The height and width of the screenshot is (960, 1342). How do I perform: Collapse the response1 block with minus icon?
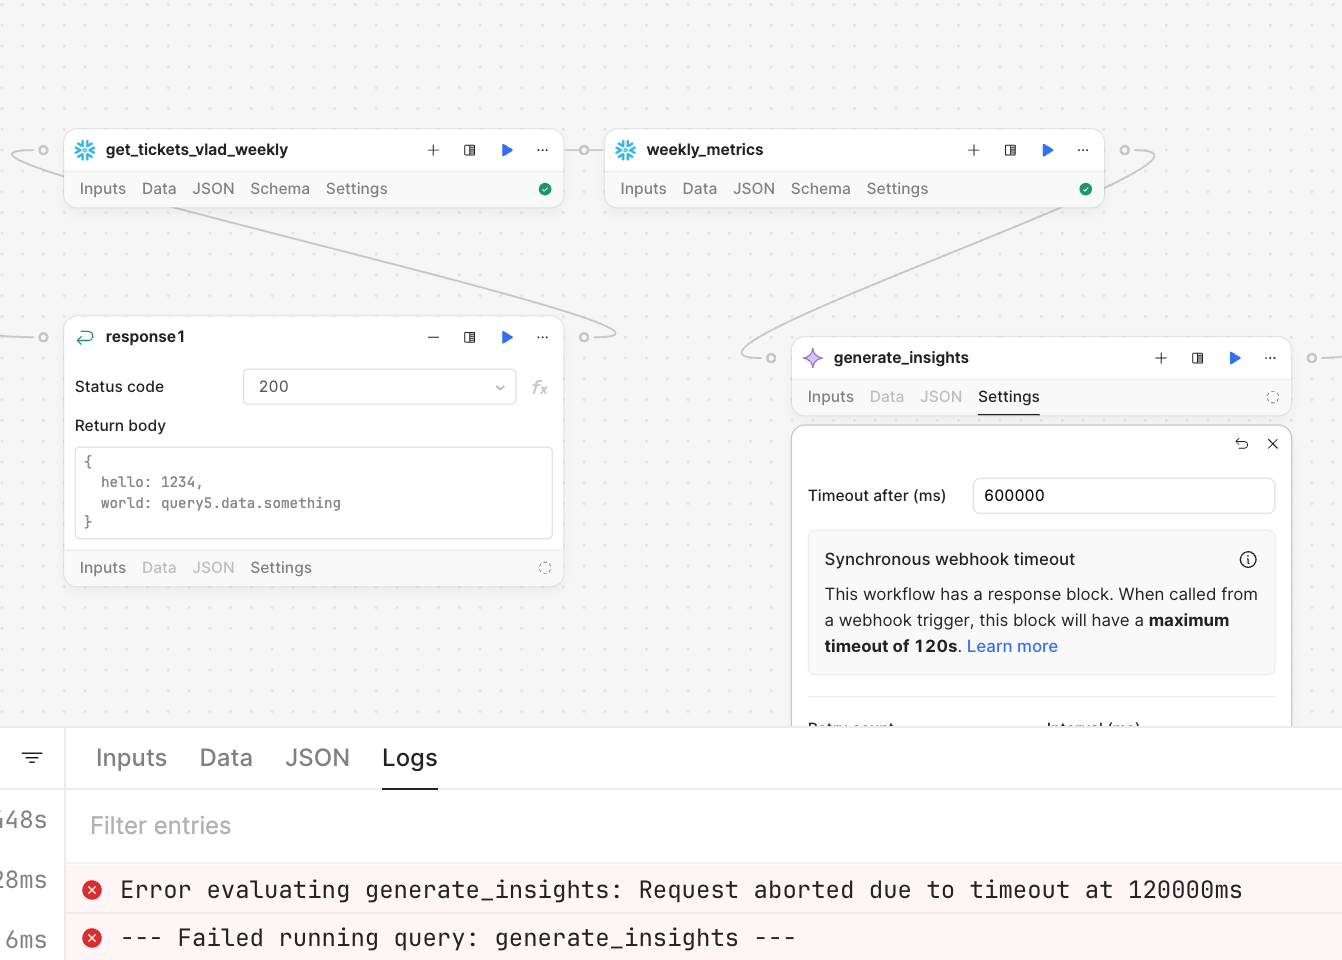point(433,337)
